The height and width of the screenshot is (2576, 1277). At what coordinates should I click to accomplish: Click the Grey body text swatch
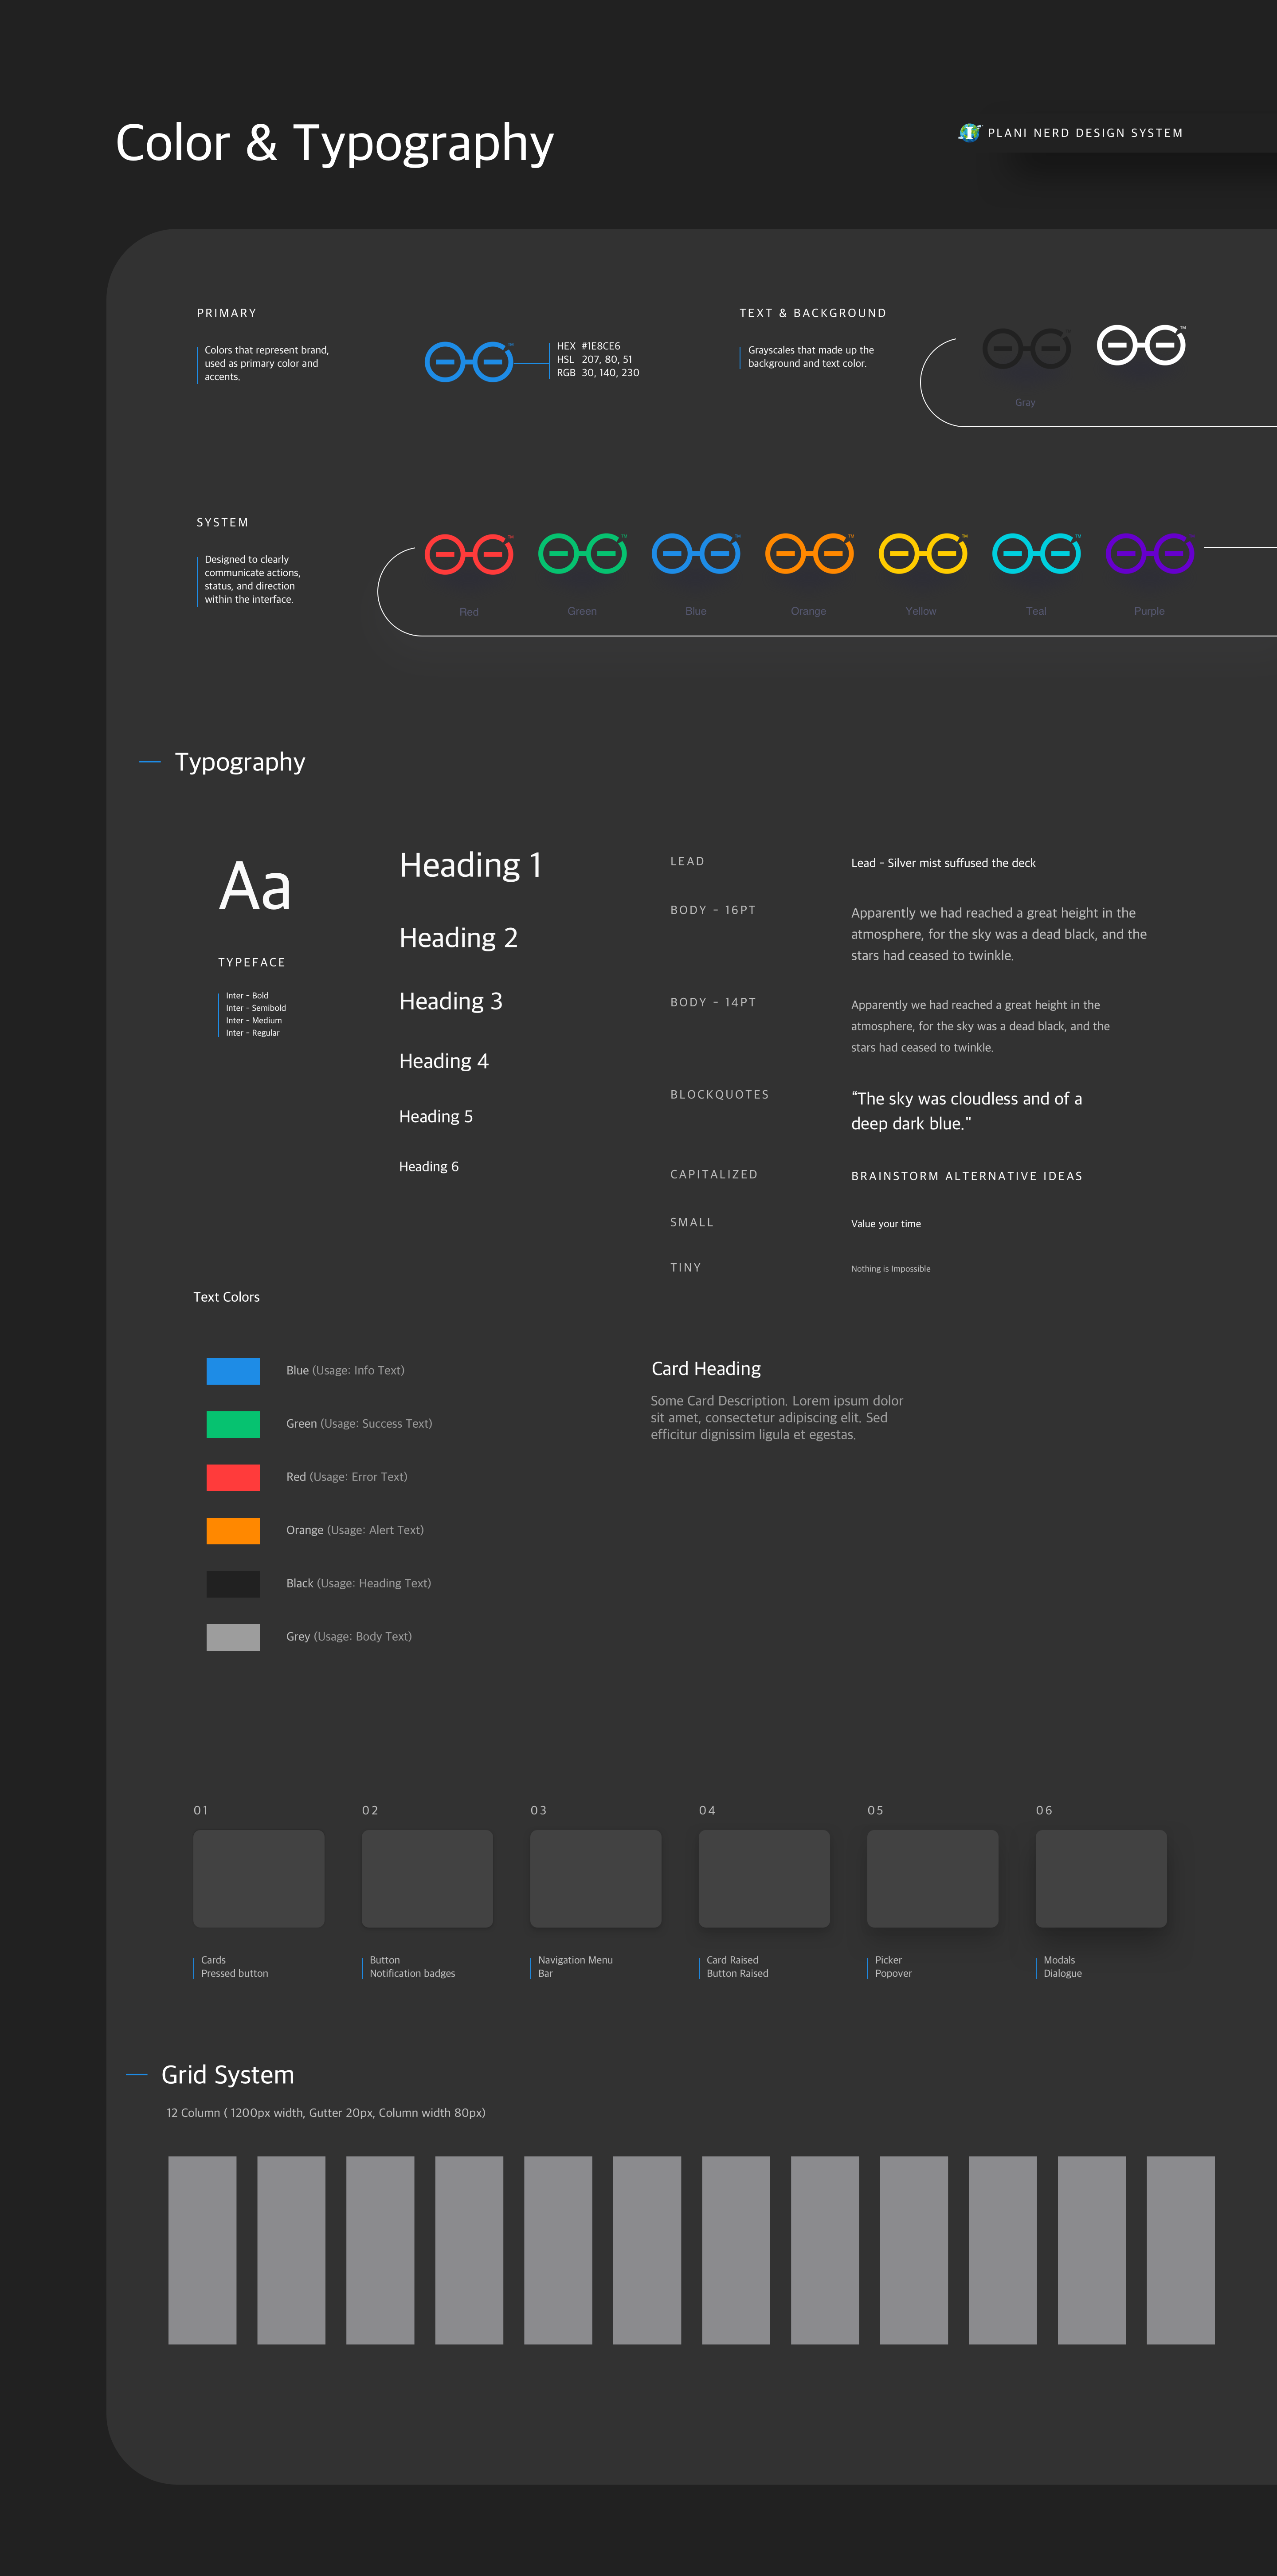pyautogui.click(x=233, y=1637)
